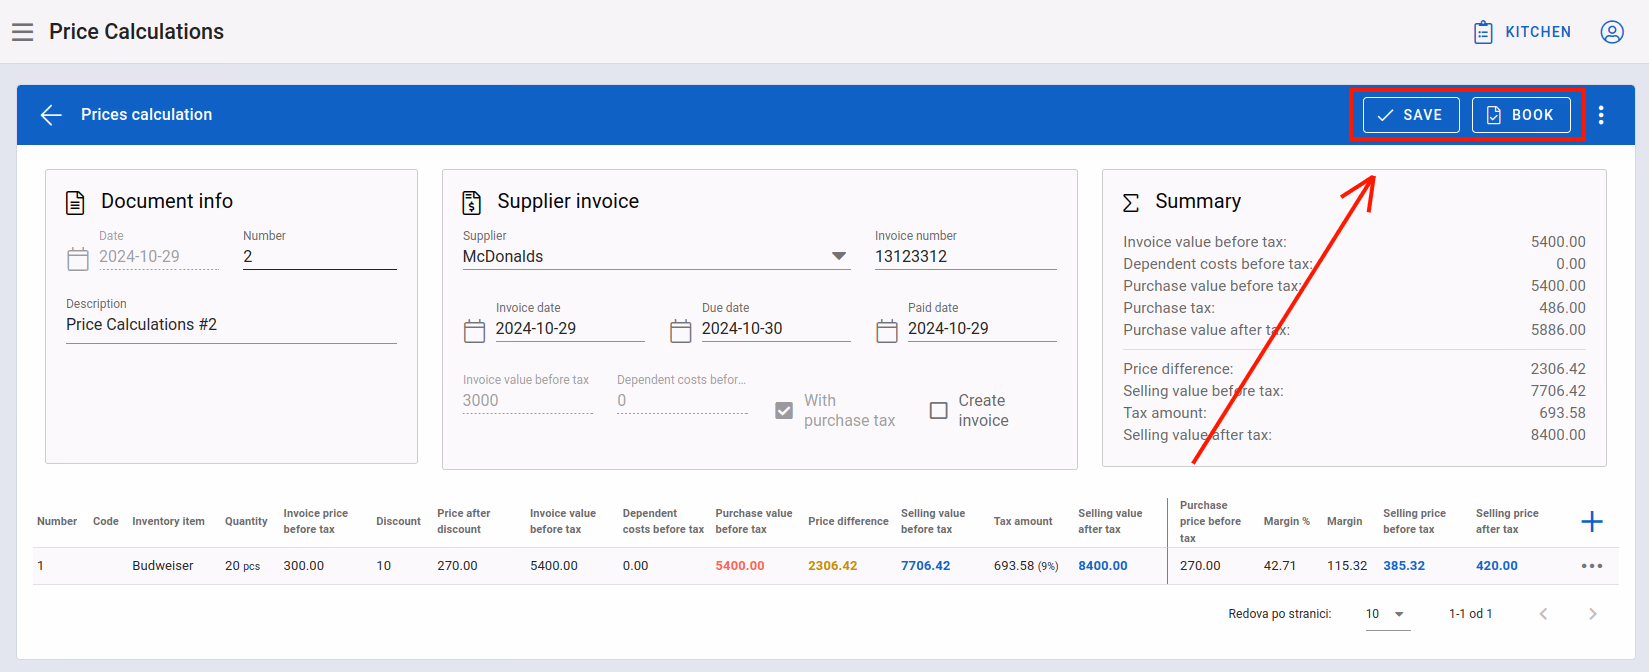Click the 1-1 od 1 pagination text
The height and width of the screenshot is (672, 1649).
click(1470, 614)
